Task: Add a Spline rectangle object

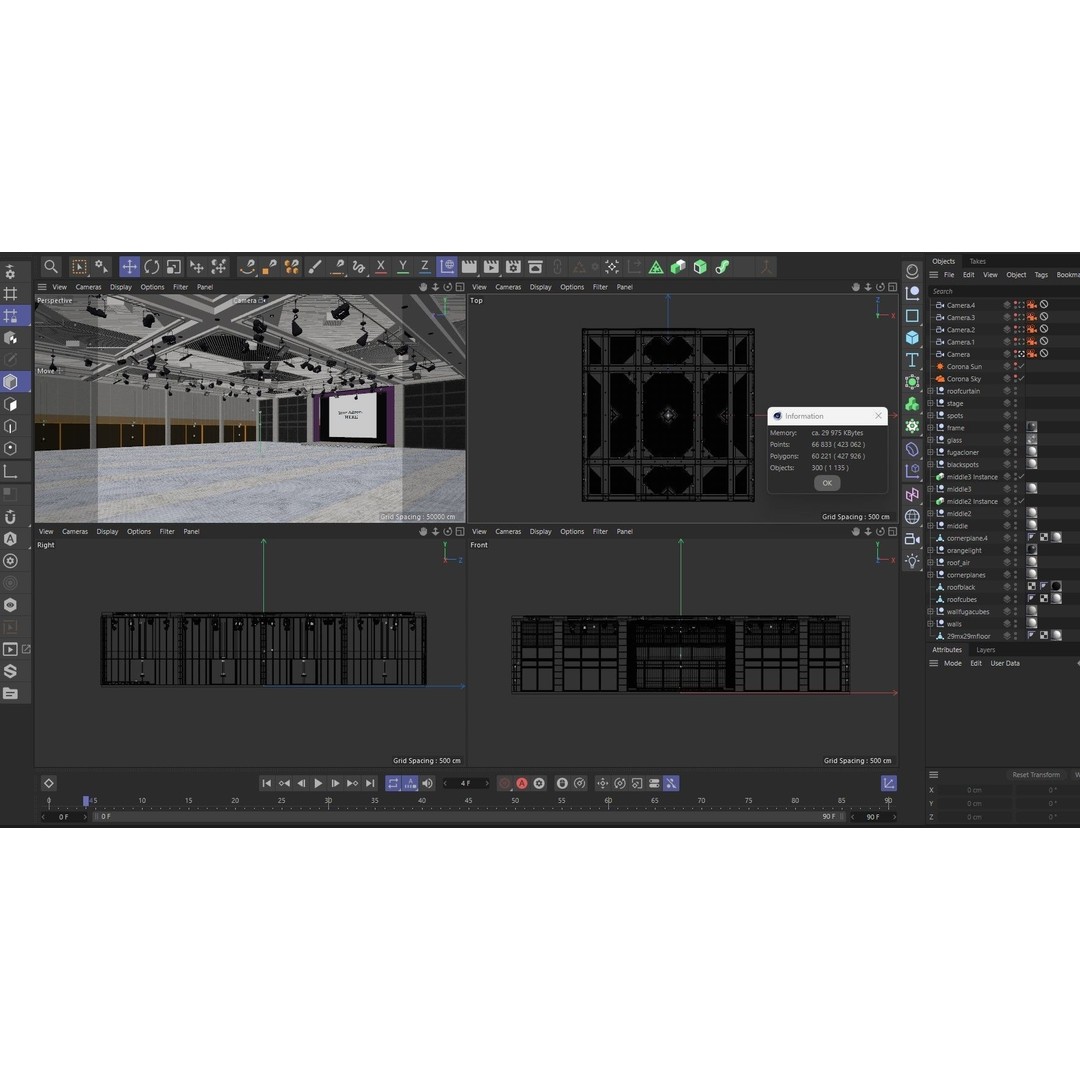Action: point(912,315)
